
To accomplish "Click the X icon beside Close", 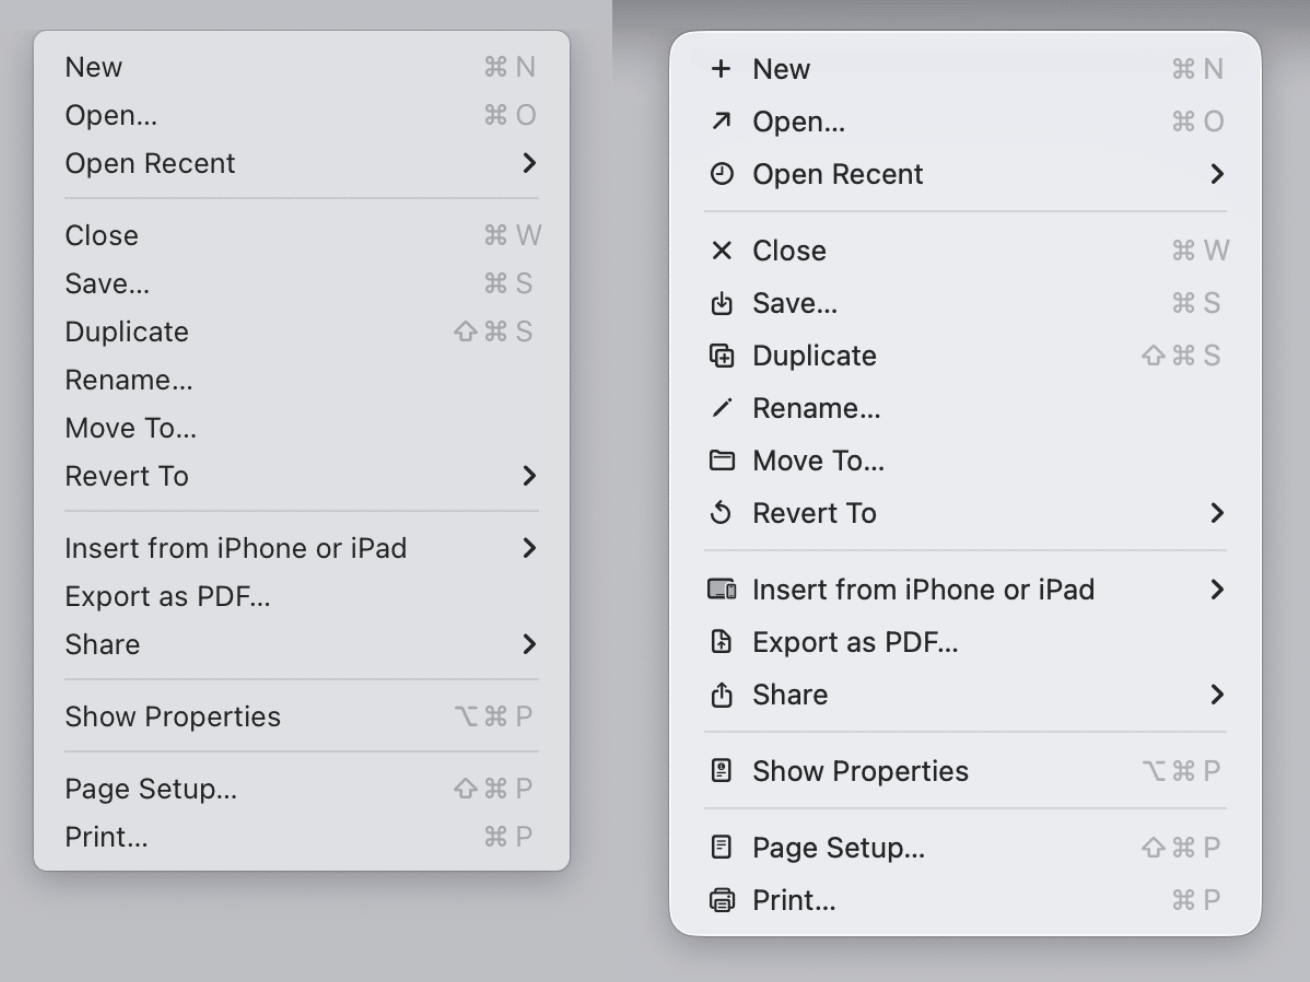I will [721, 251].
